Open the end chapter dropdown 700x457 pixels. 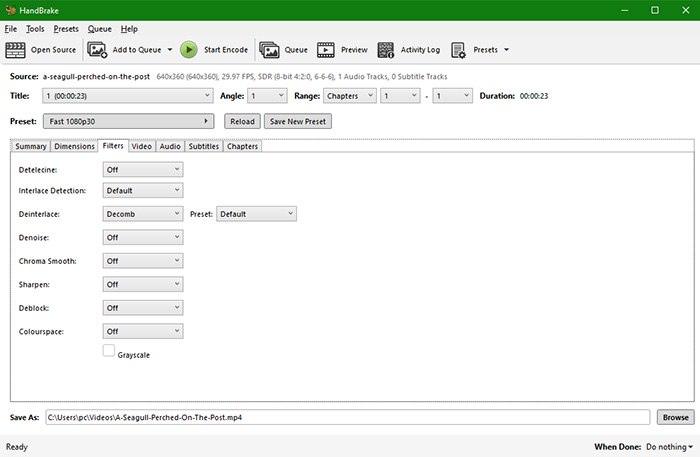click(452, 96)
